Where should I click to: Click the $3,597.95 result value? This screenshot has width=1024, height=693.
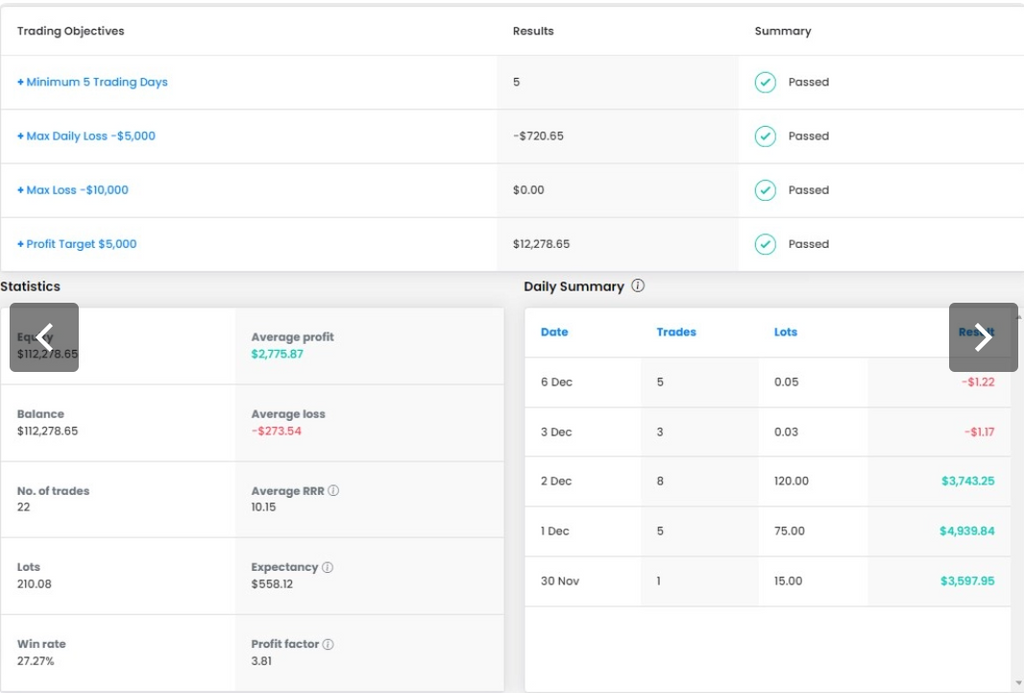(967, 581)
